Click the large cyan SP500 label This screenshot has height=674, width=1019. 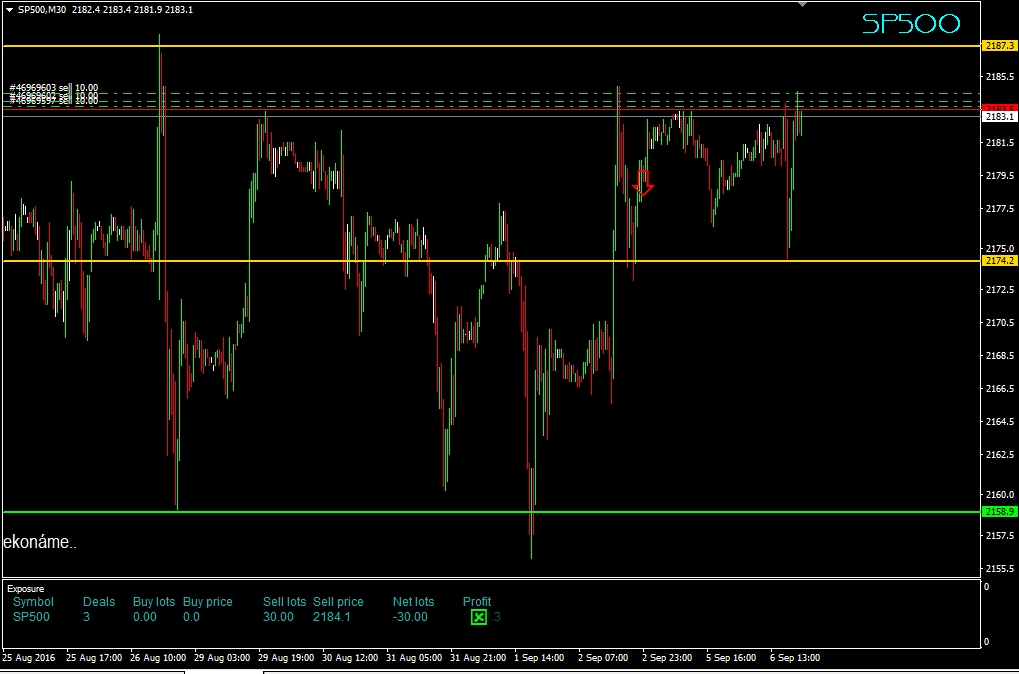(910, 24)
